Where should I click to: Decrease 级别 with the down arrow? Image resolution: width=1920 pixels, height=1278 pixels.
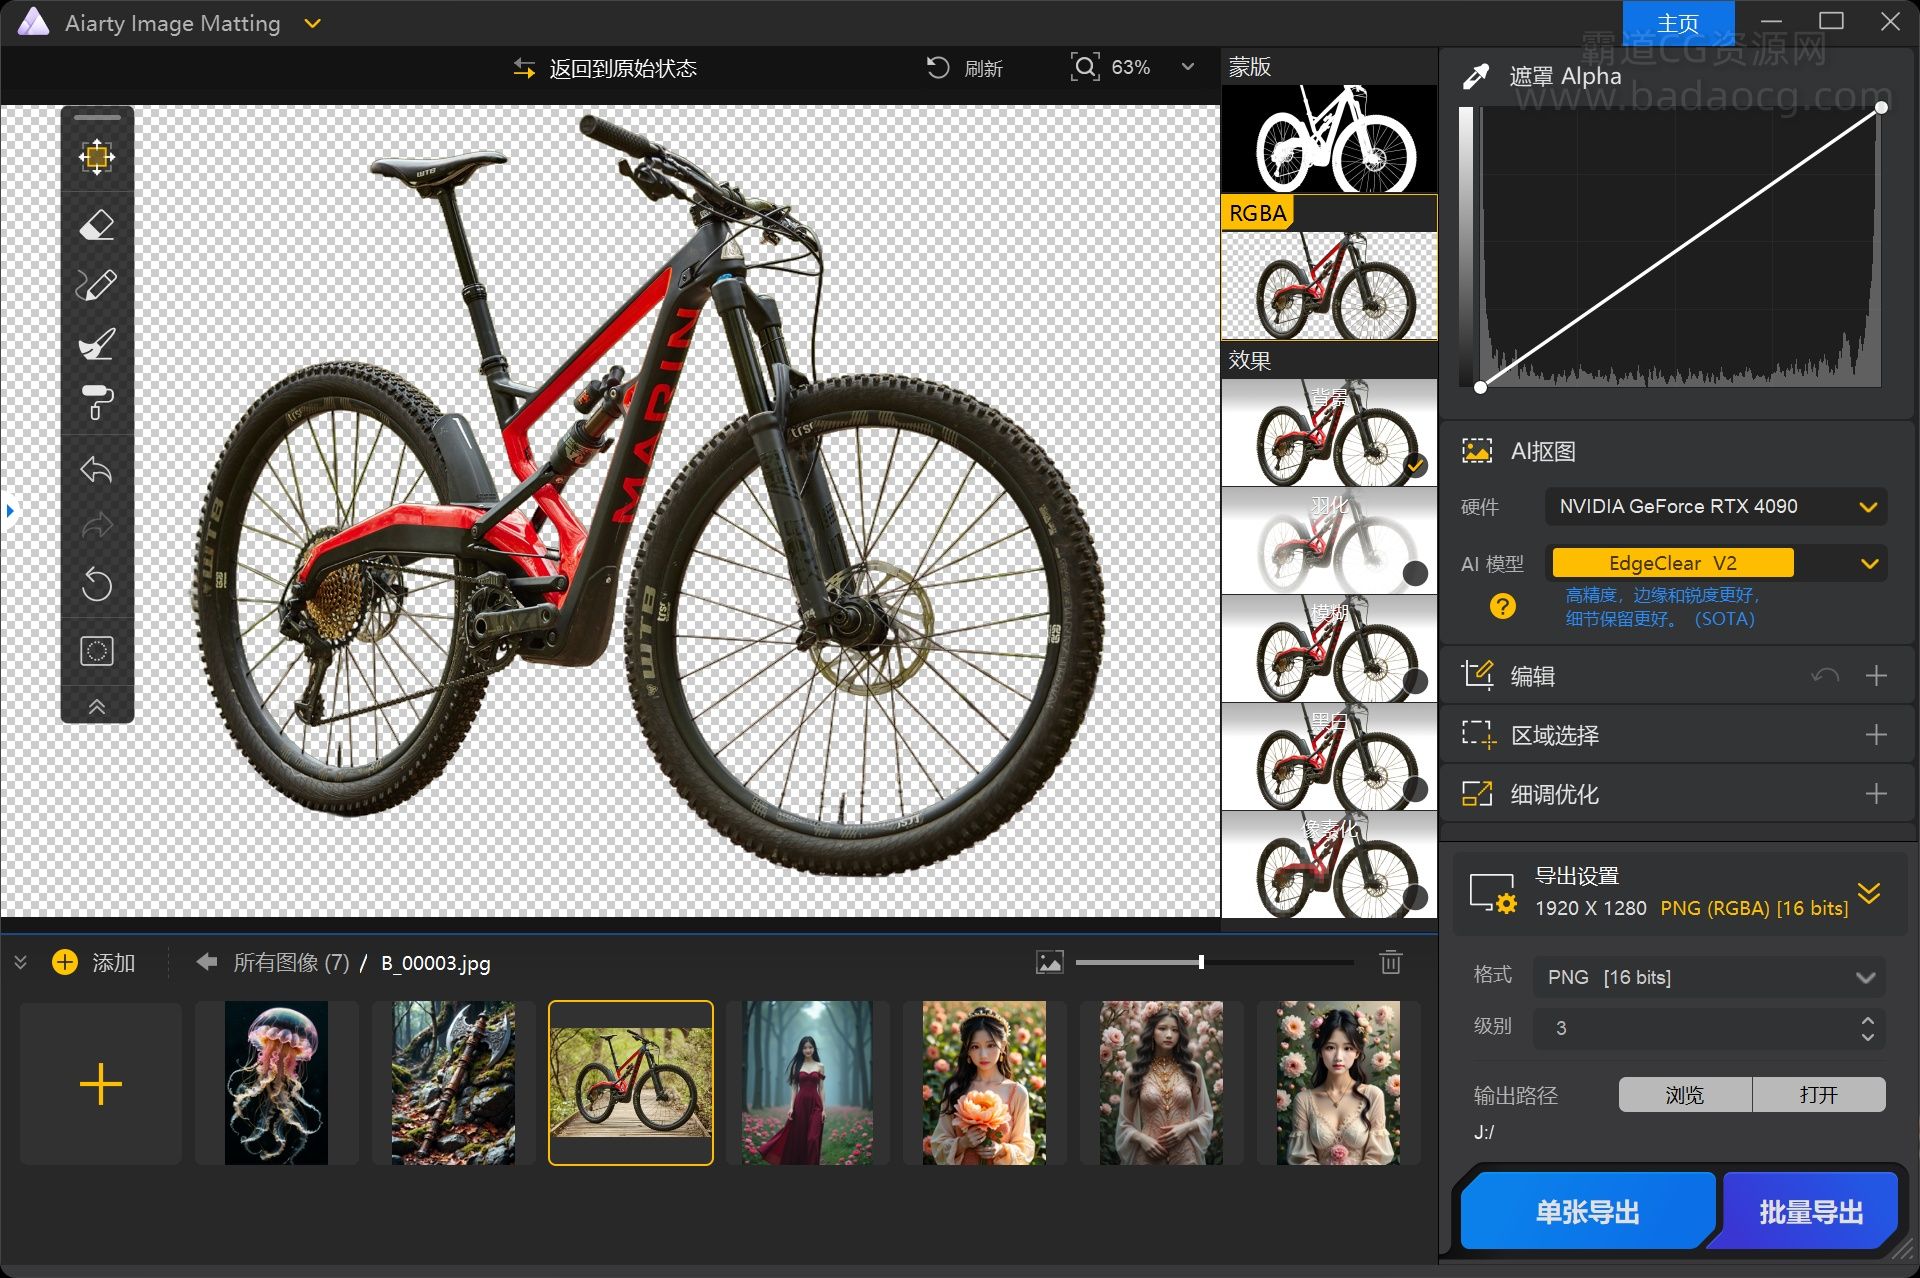coord(1868,1037)
